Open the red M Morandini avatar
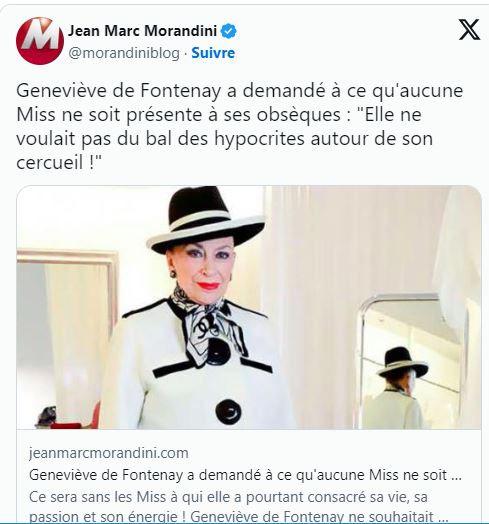 (40, 41)
